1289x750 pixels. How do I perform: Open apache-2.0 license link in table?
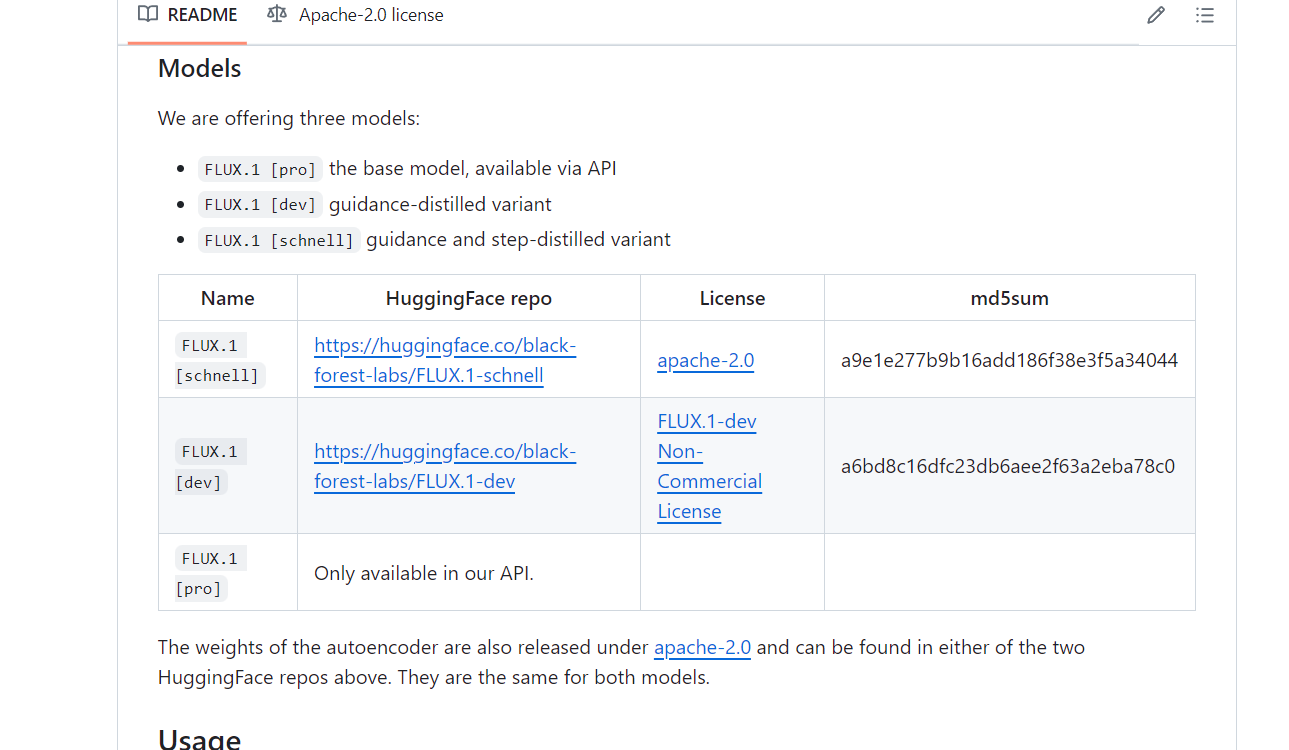(x=706, y=360)
